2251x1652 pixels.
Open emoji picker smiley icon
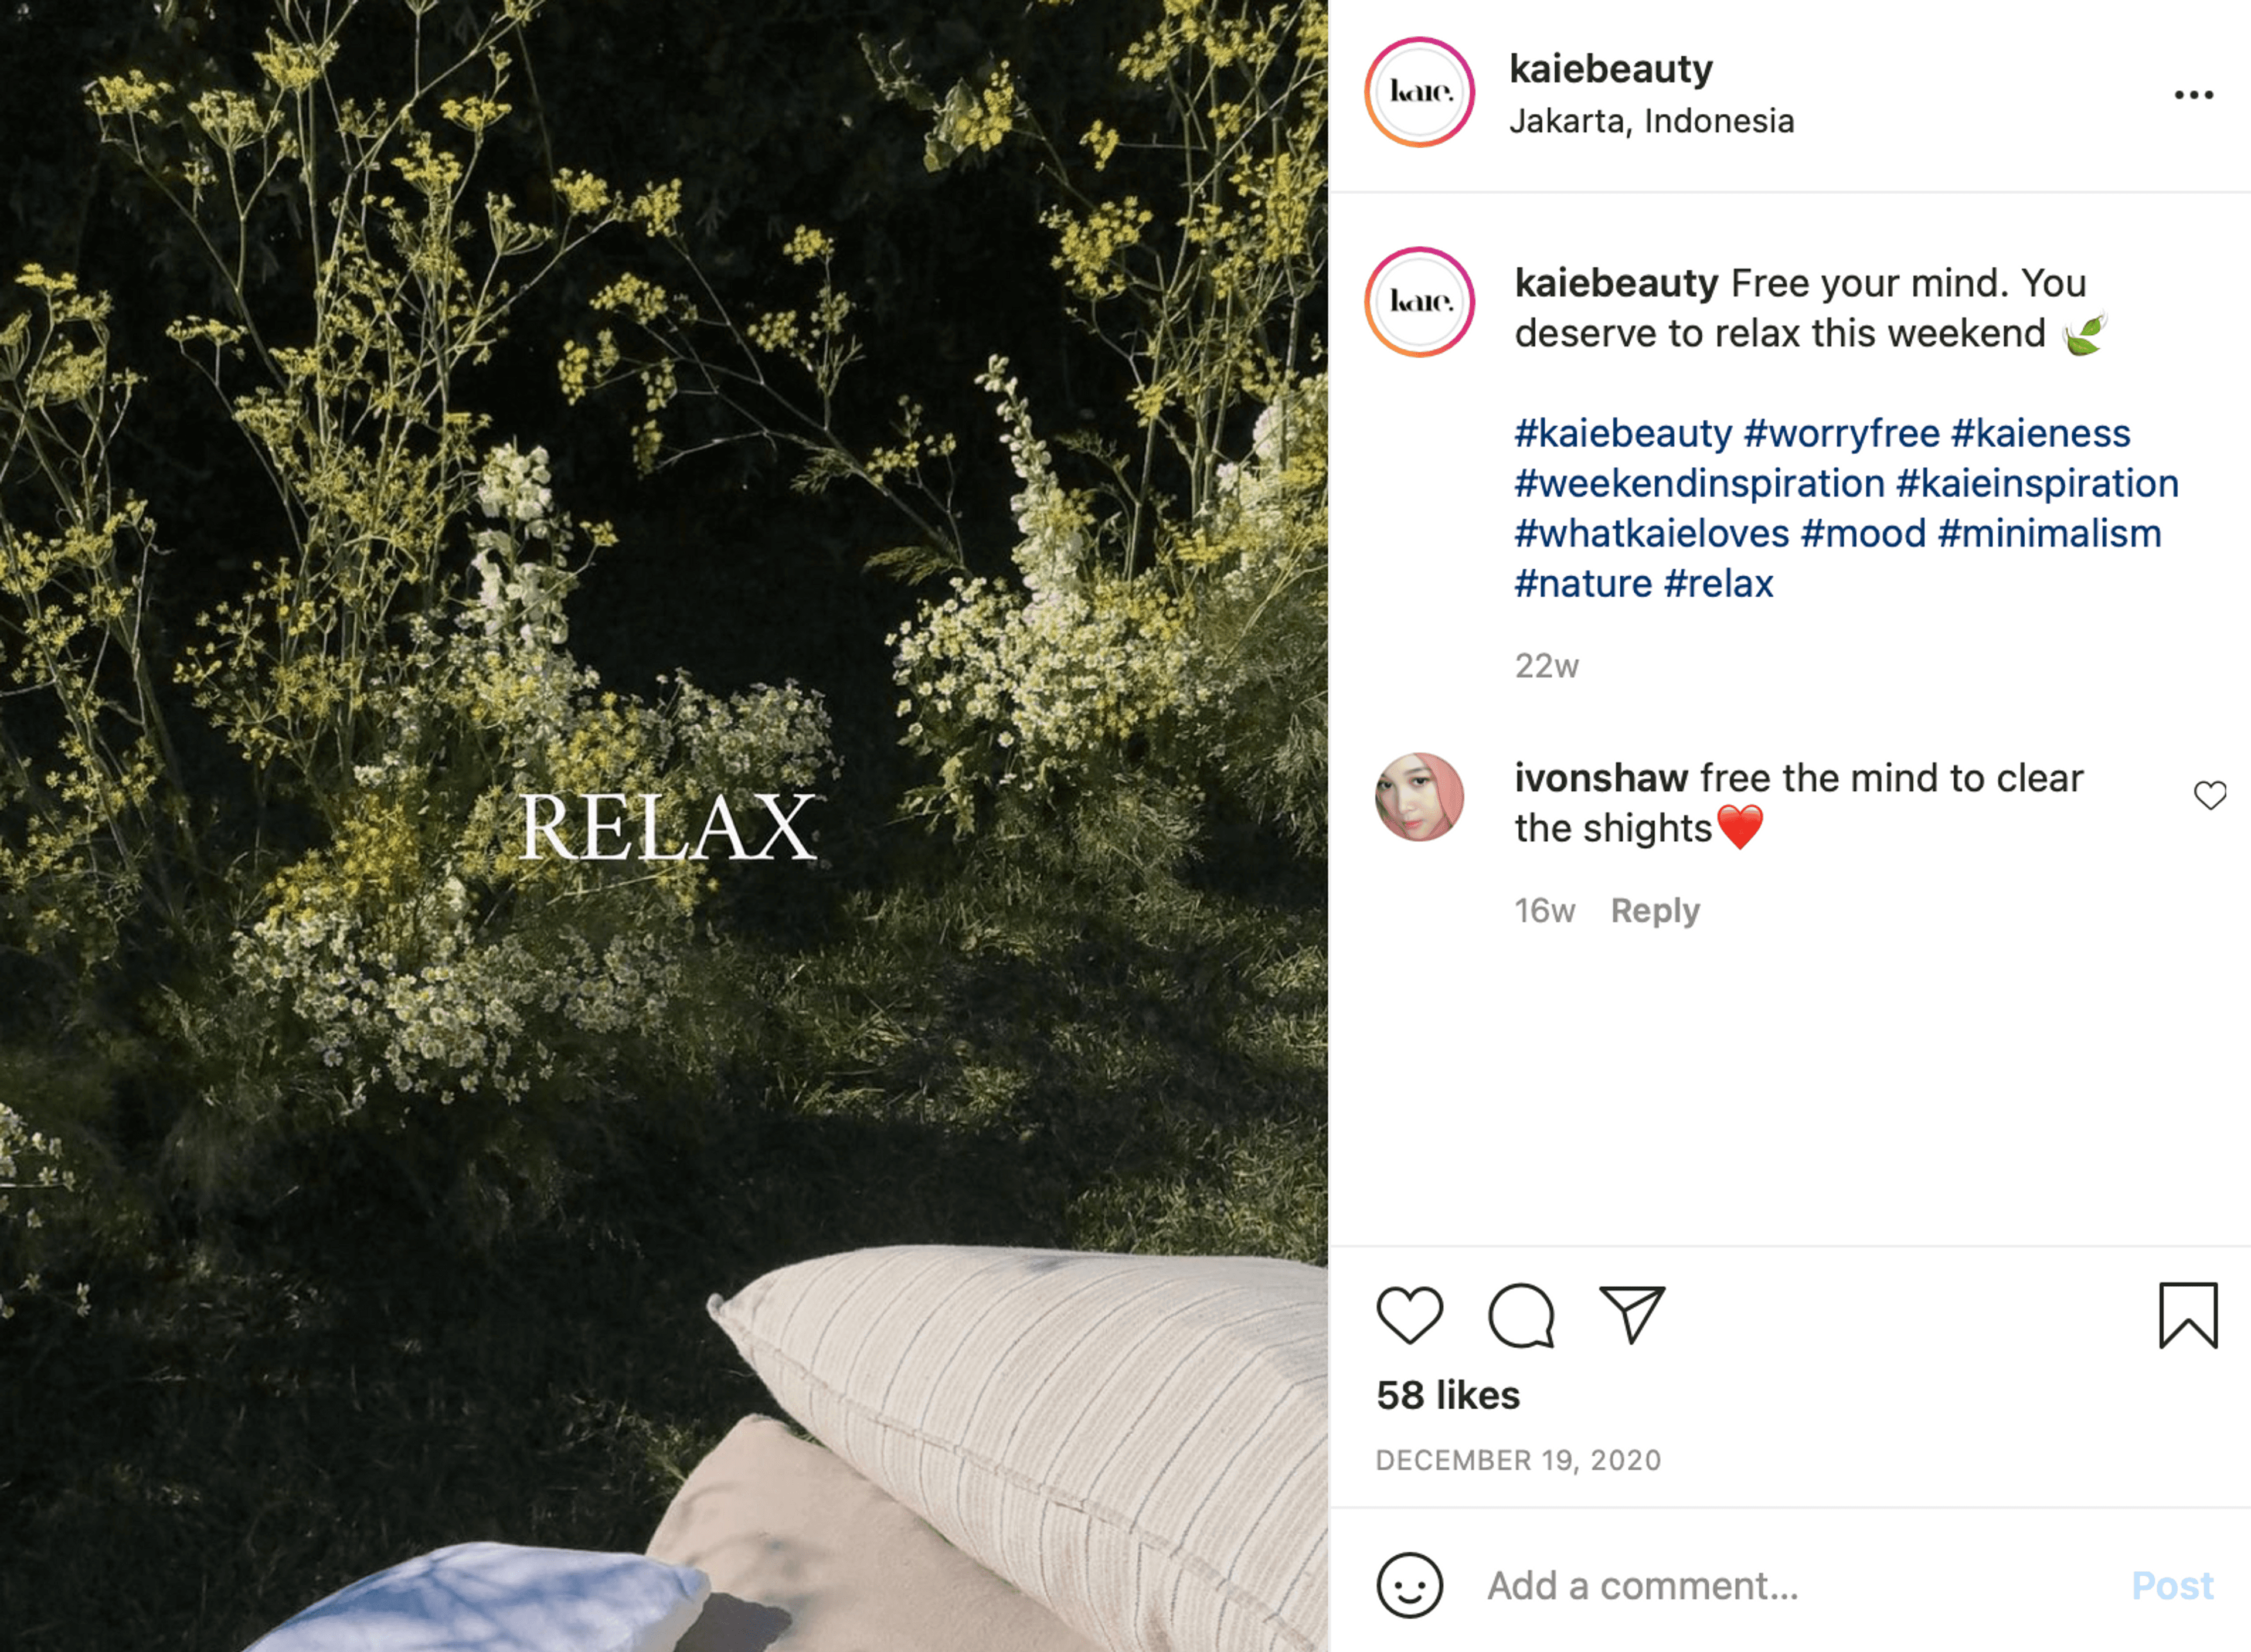coord(1409,1585)
